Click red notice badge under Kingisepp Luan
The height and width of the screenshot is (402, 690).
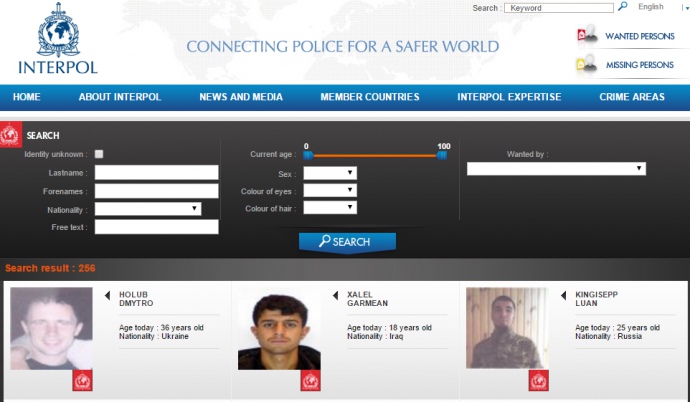[538, 380]
